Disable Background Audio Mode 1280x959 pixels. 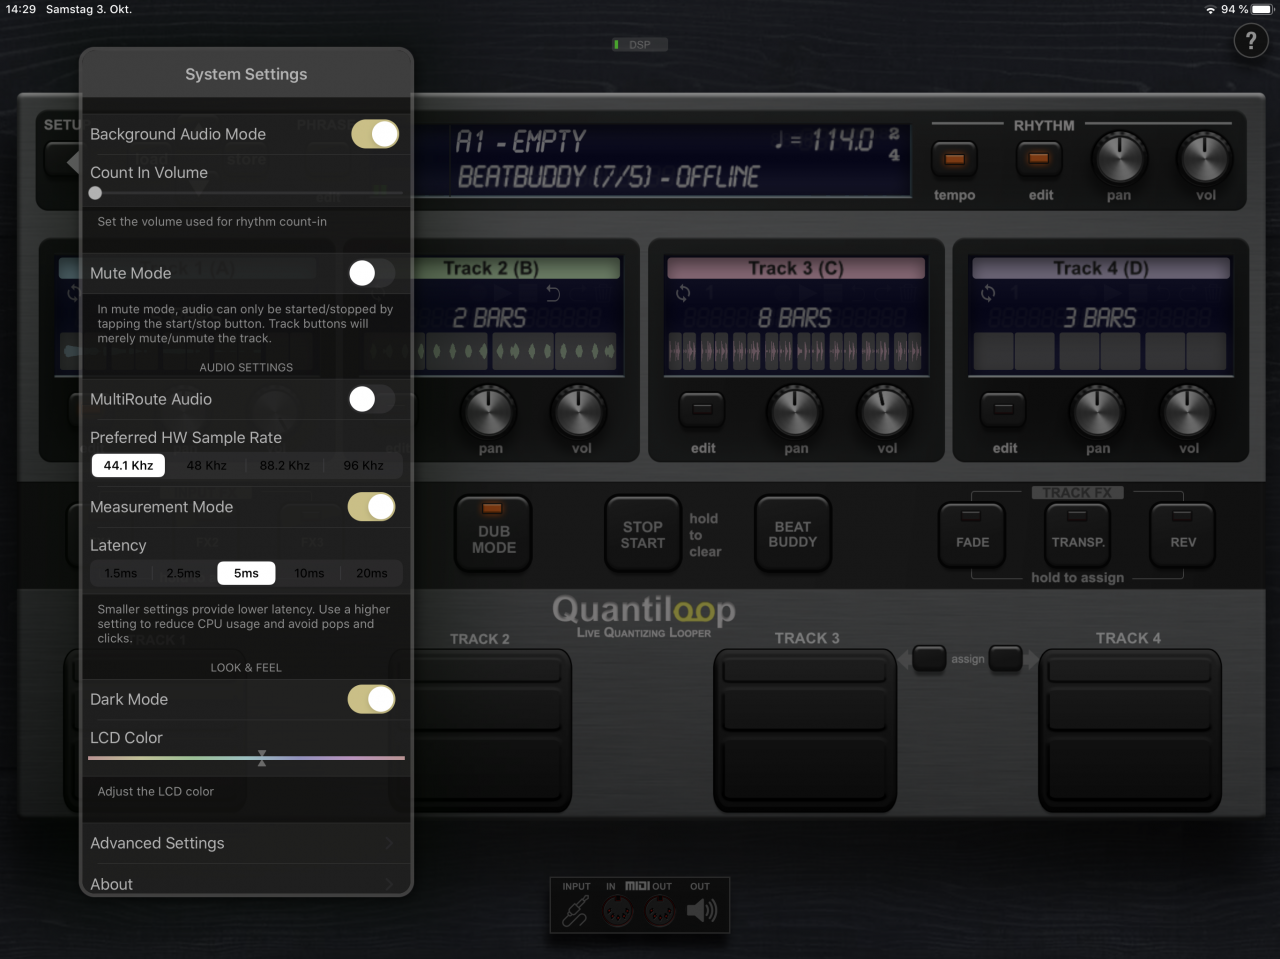point(375,134)
